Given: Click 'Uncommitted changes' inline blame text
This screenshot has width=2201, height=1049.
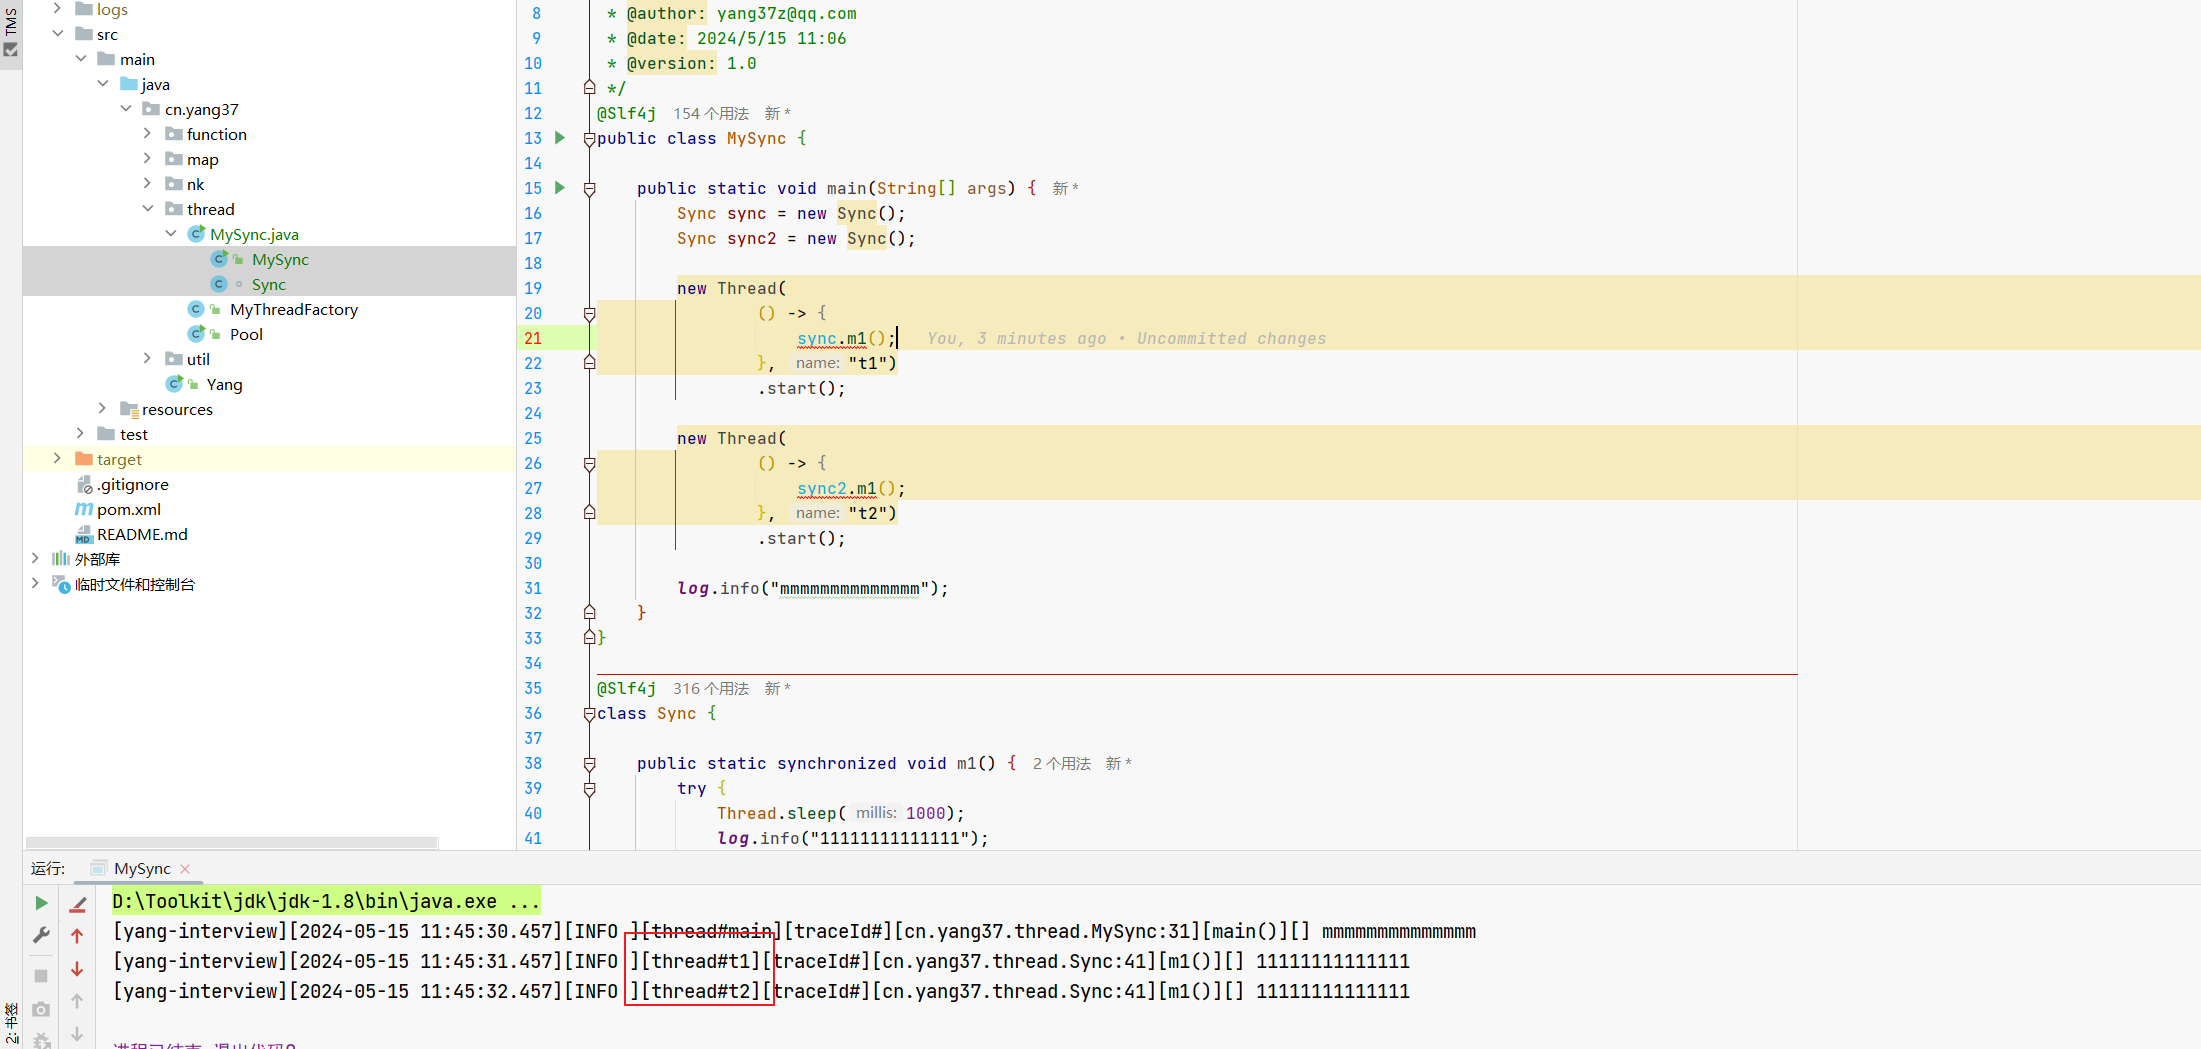Looking at the screenshot, I should [x=1231, y=338].
